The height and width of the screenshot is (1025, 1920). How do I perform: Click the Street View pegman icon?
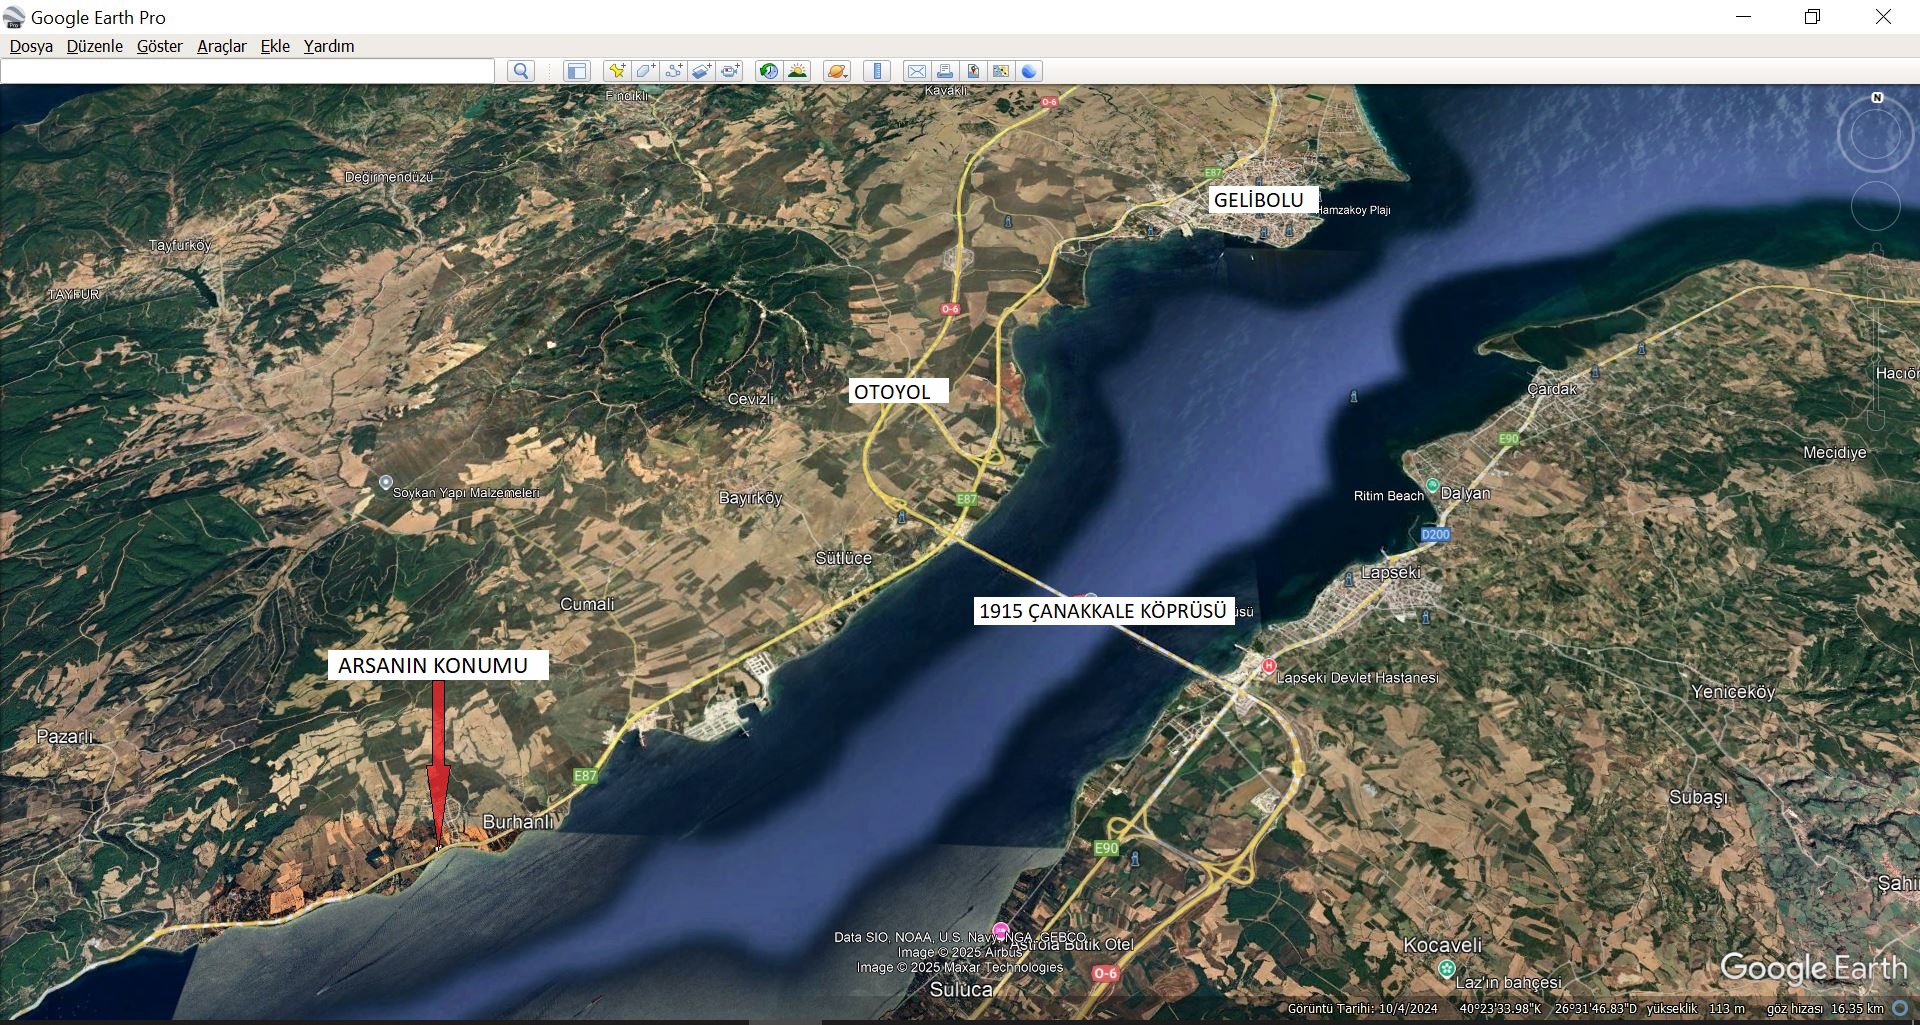click(x=1877, y=262)
